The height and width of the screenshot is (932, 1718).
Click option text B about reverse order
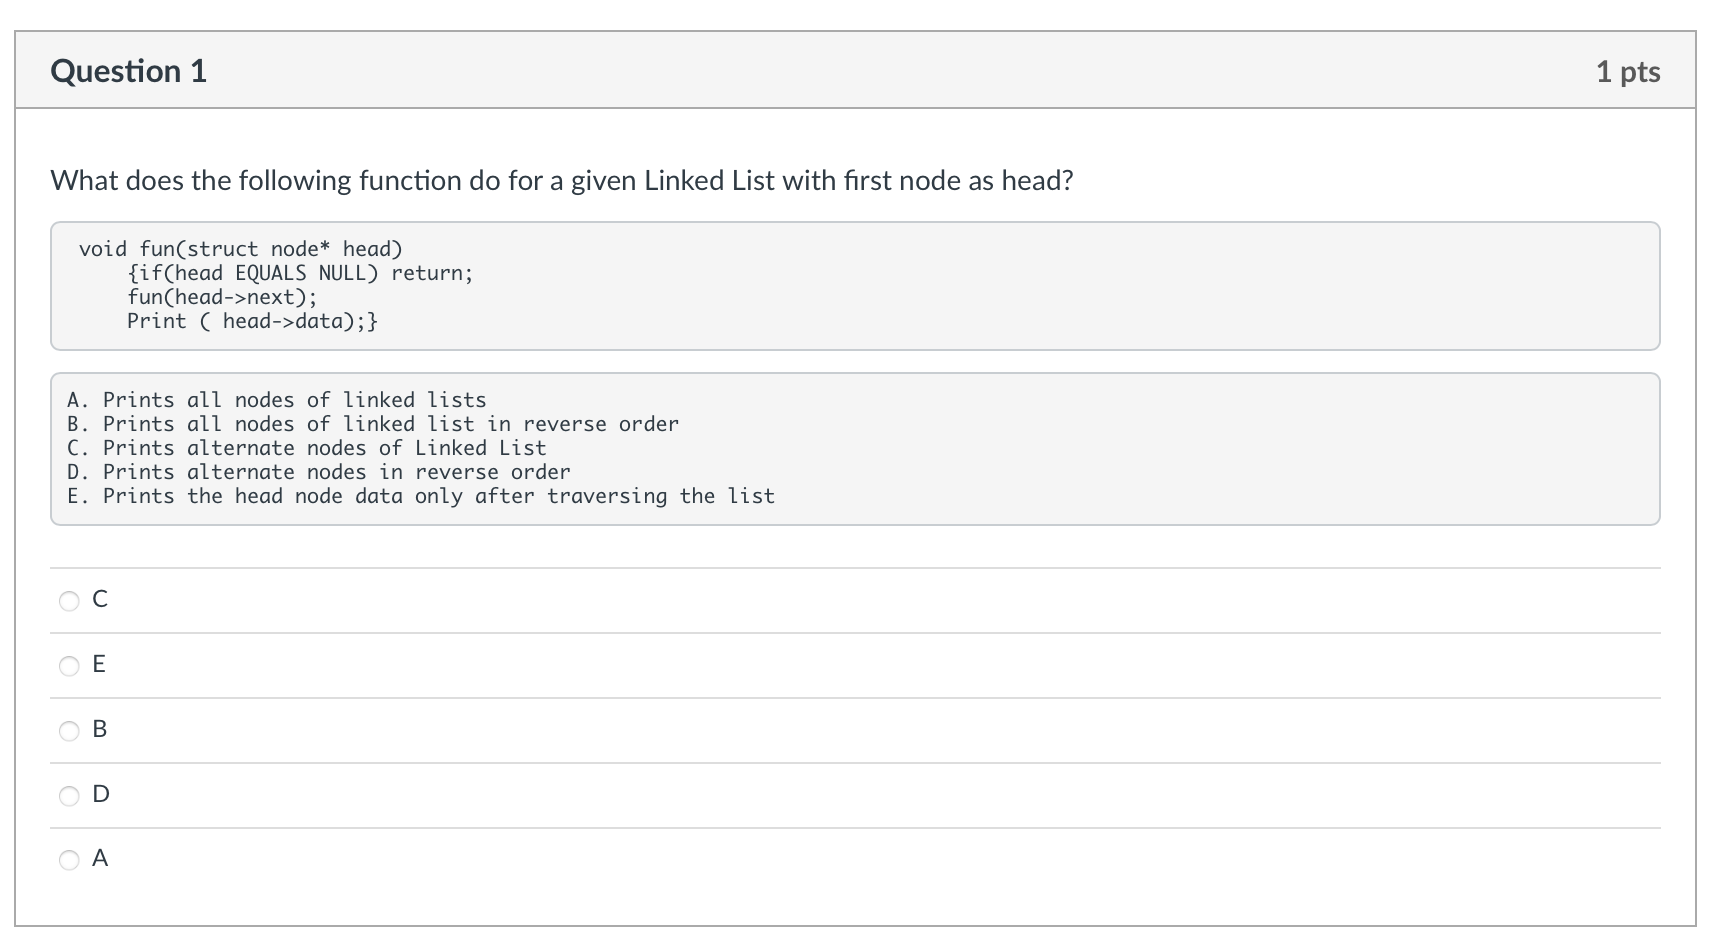pyautogui.click(x=373, y=424)
